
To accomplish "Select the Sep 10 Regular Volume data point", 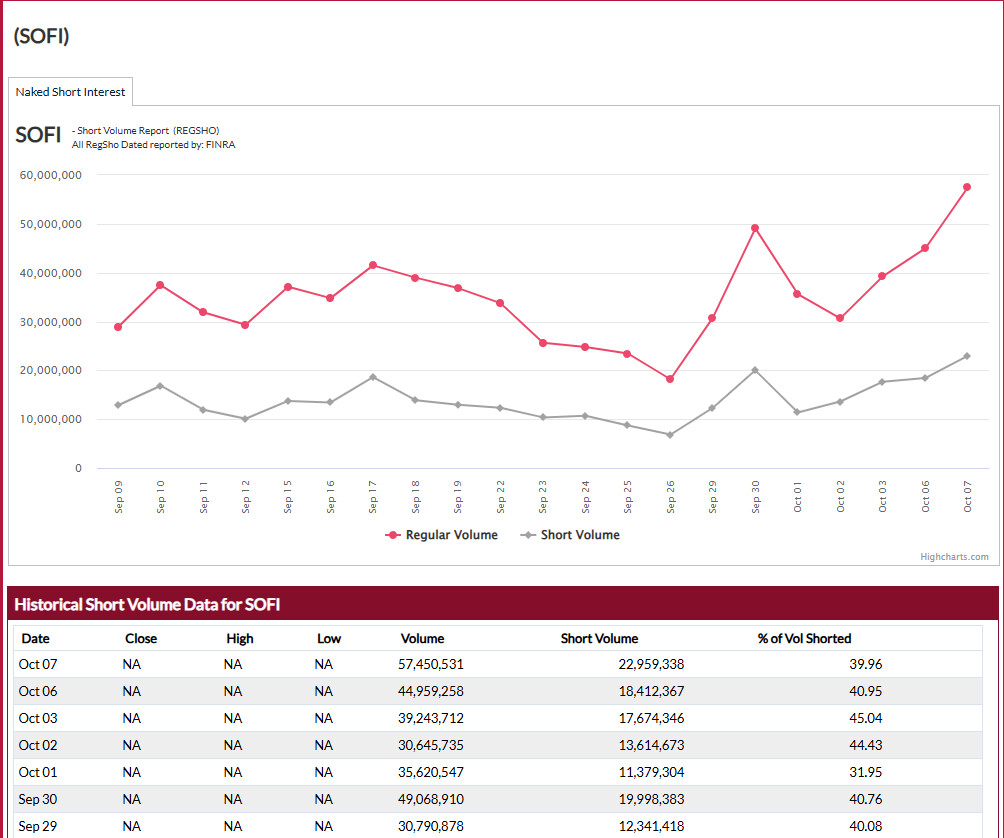I will 161,285.
